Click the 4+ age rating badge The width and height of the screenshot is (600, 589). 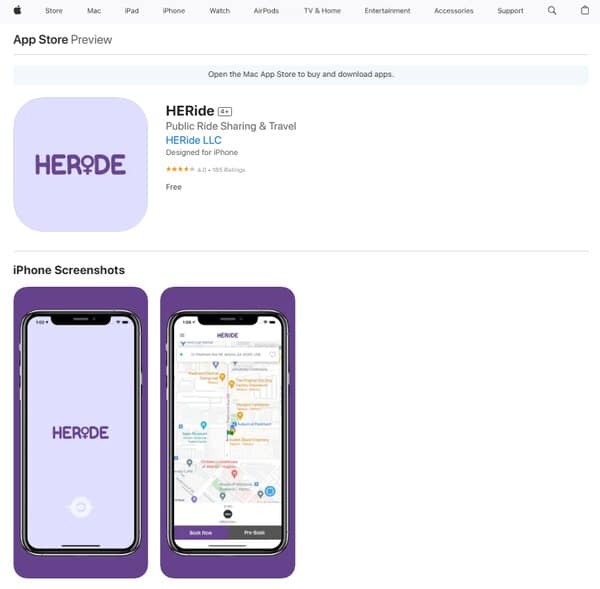click(225, 111)
